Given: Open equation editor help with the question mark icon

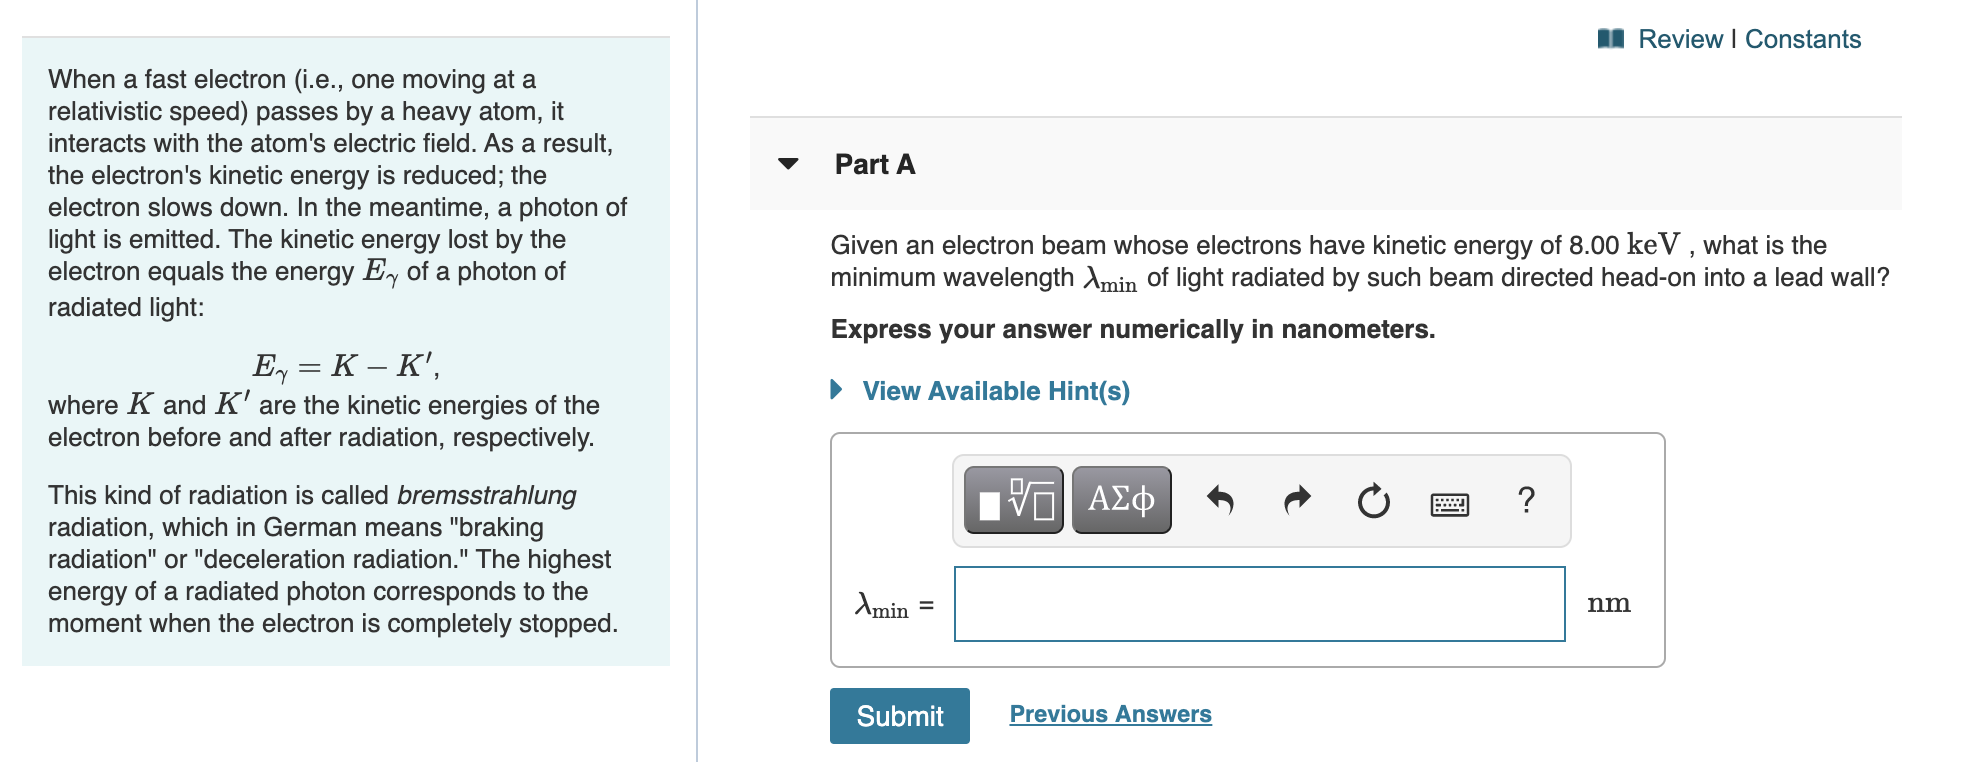Looking at the screenshot, I should pyautogui.click(x=1524, y=500).
